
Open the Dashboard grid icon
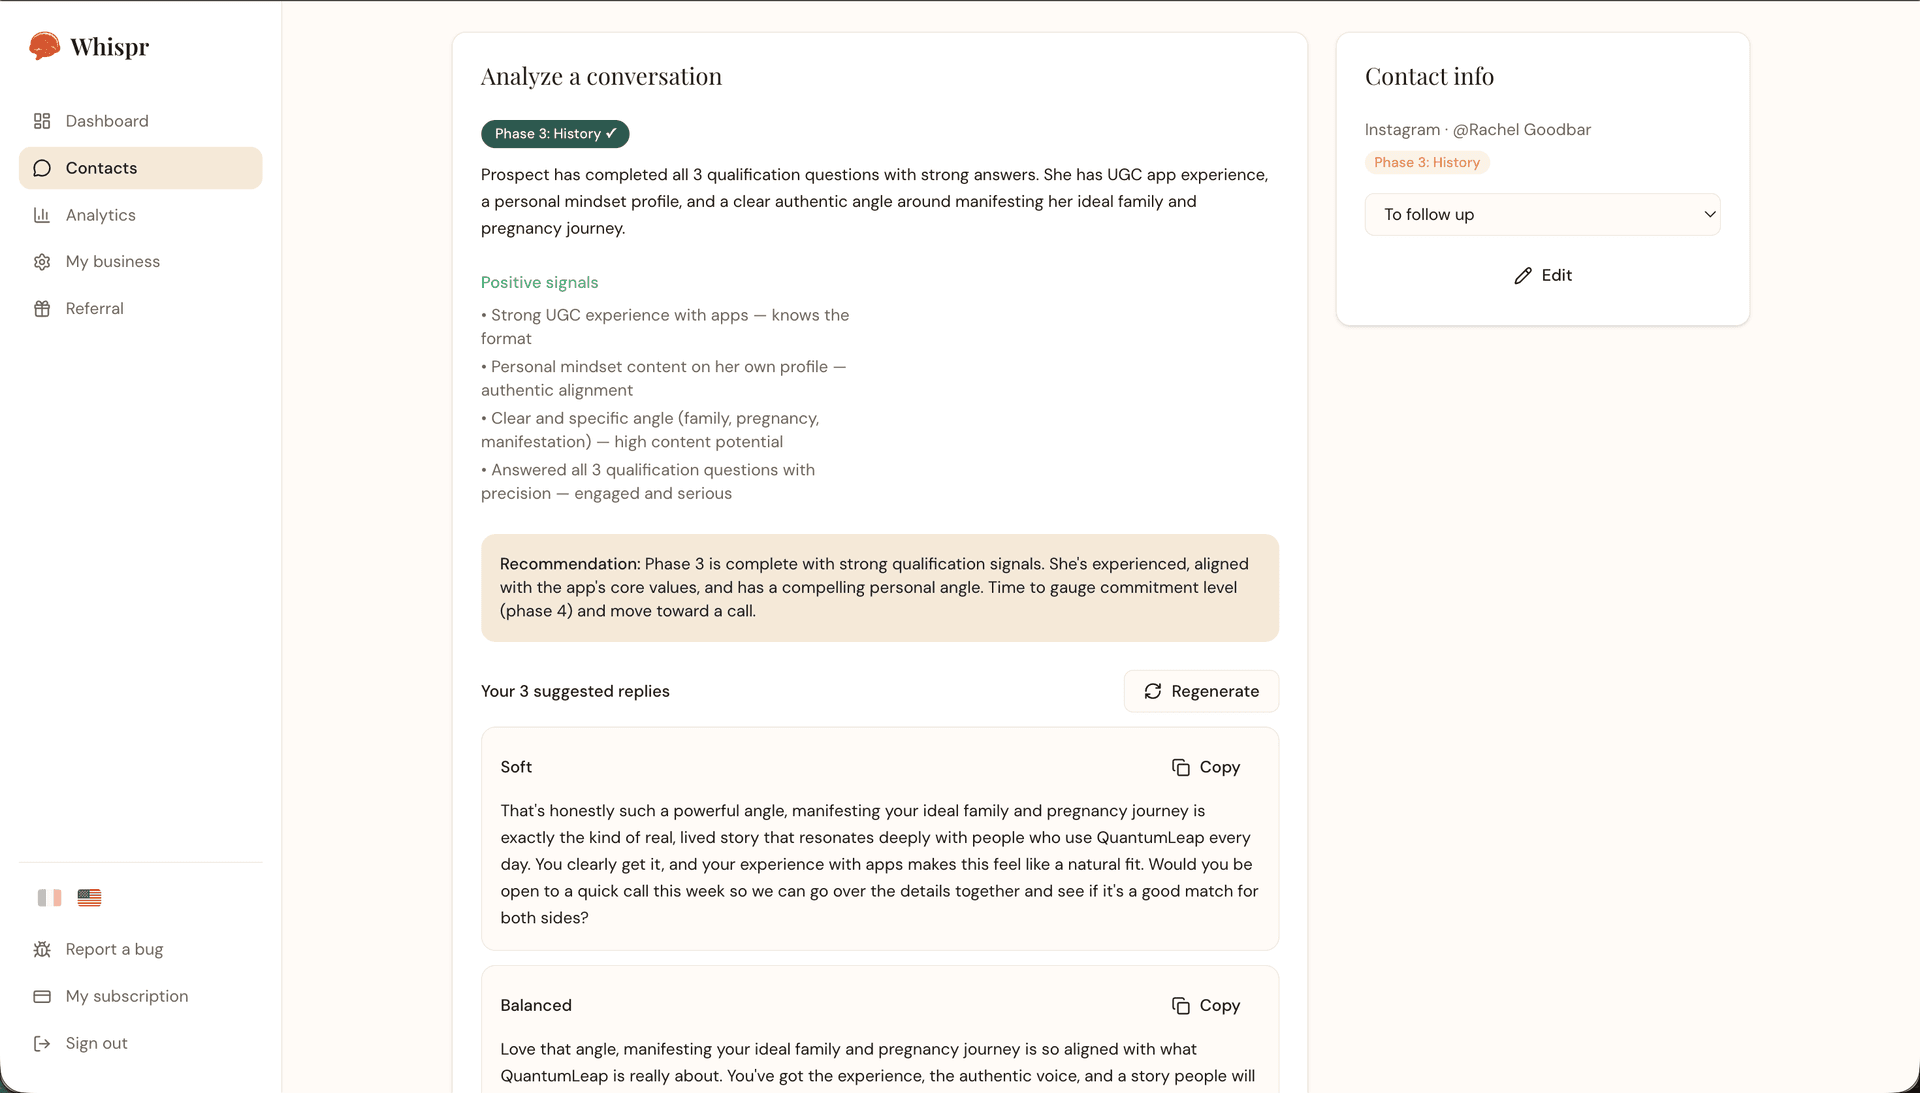coord(42,121)
